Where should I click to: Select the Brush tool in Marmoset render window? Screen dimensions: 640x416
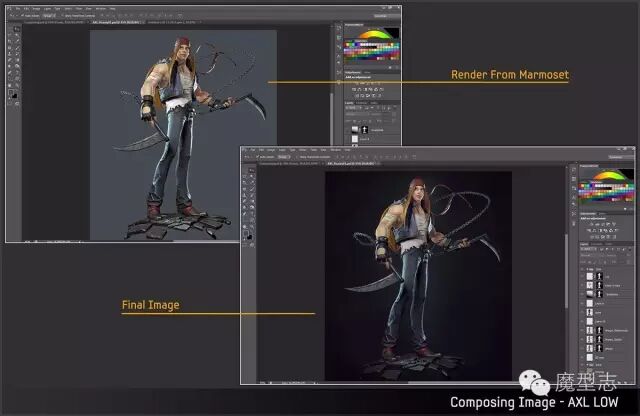17,48
